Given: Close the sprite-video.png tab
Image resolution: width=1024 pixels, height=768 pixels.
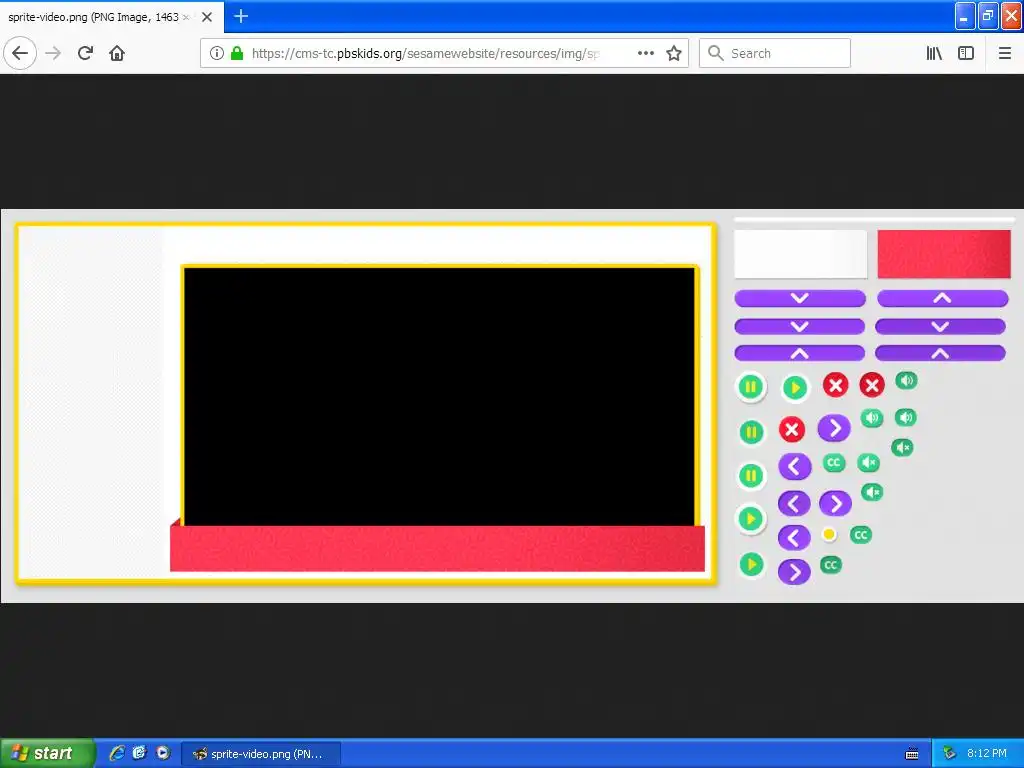Looking at the screenshot, I should click(x=207, y=17).
